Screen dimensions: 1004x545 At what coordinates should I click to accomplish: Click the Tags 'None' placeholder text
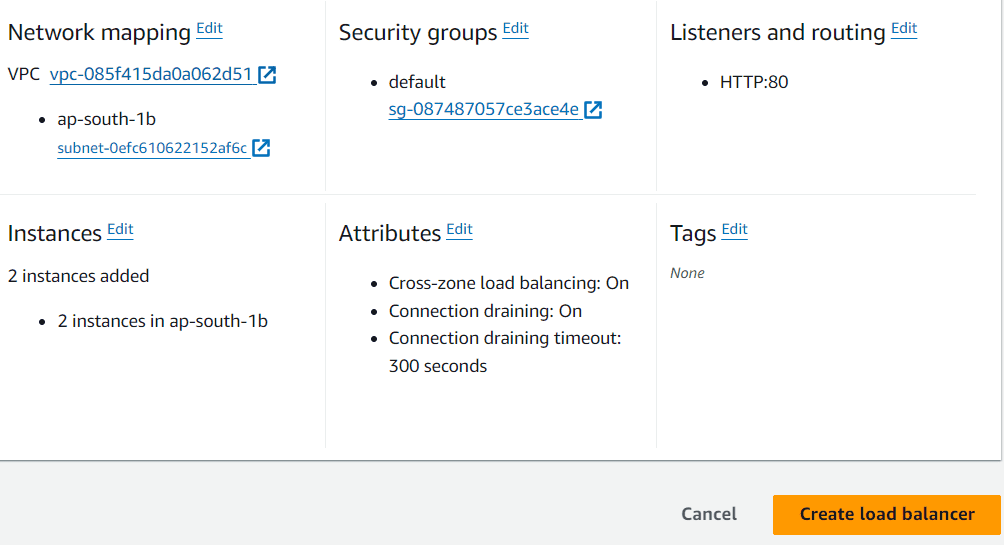point(687,273)
